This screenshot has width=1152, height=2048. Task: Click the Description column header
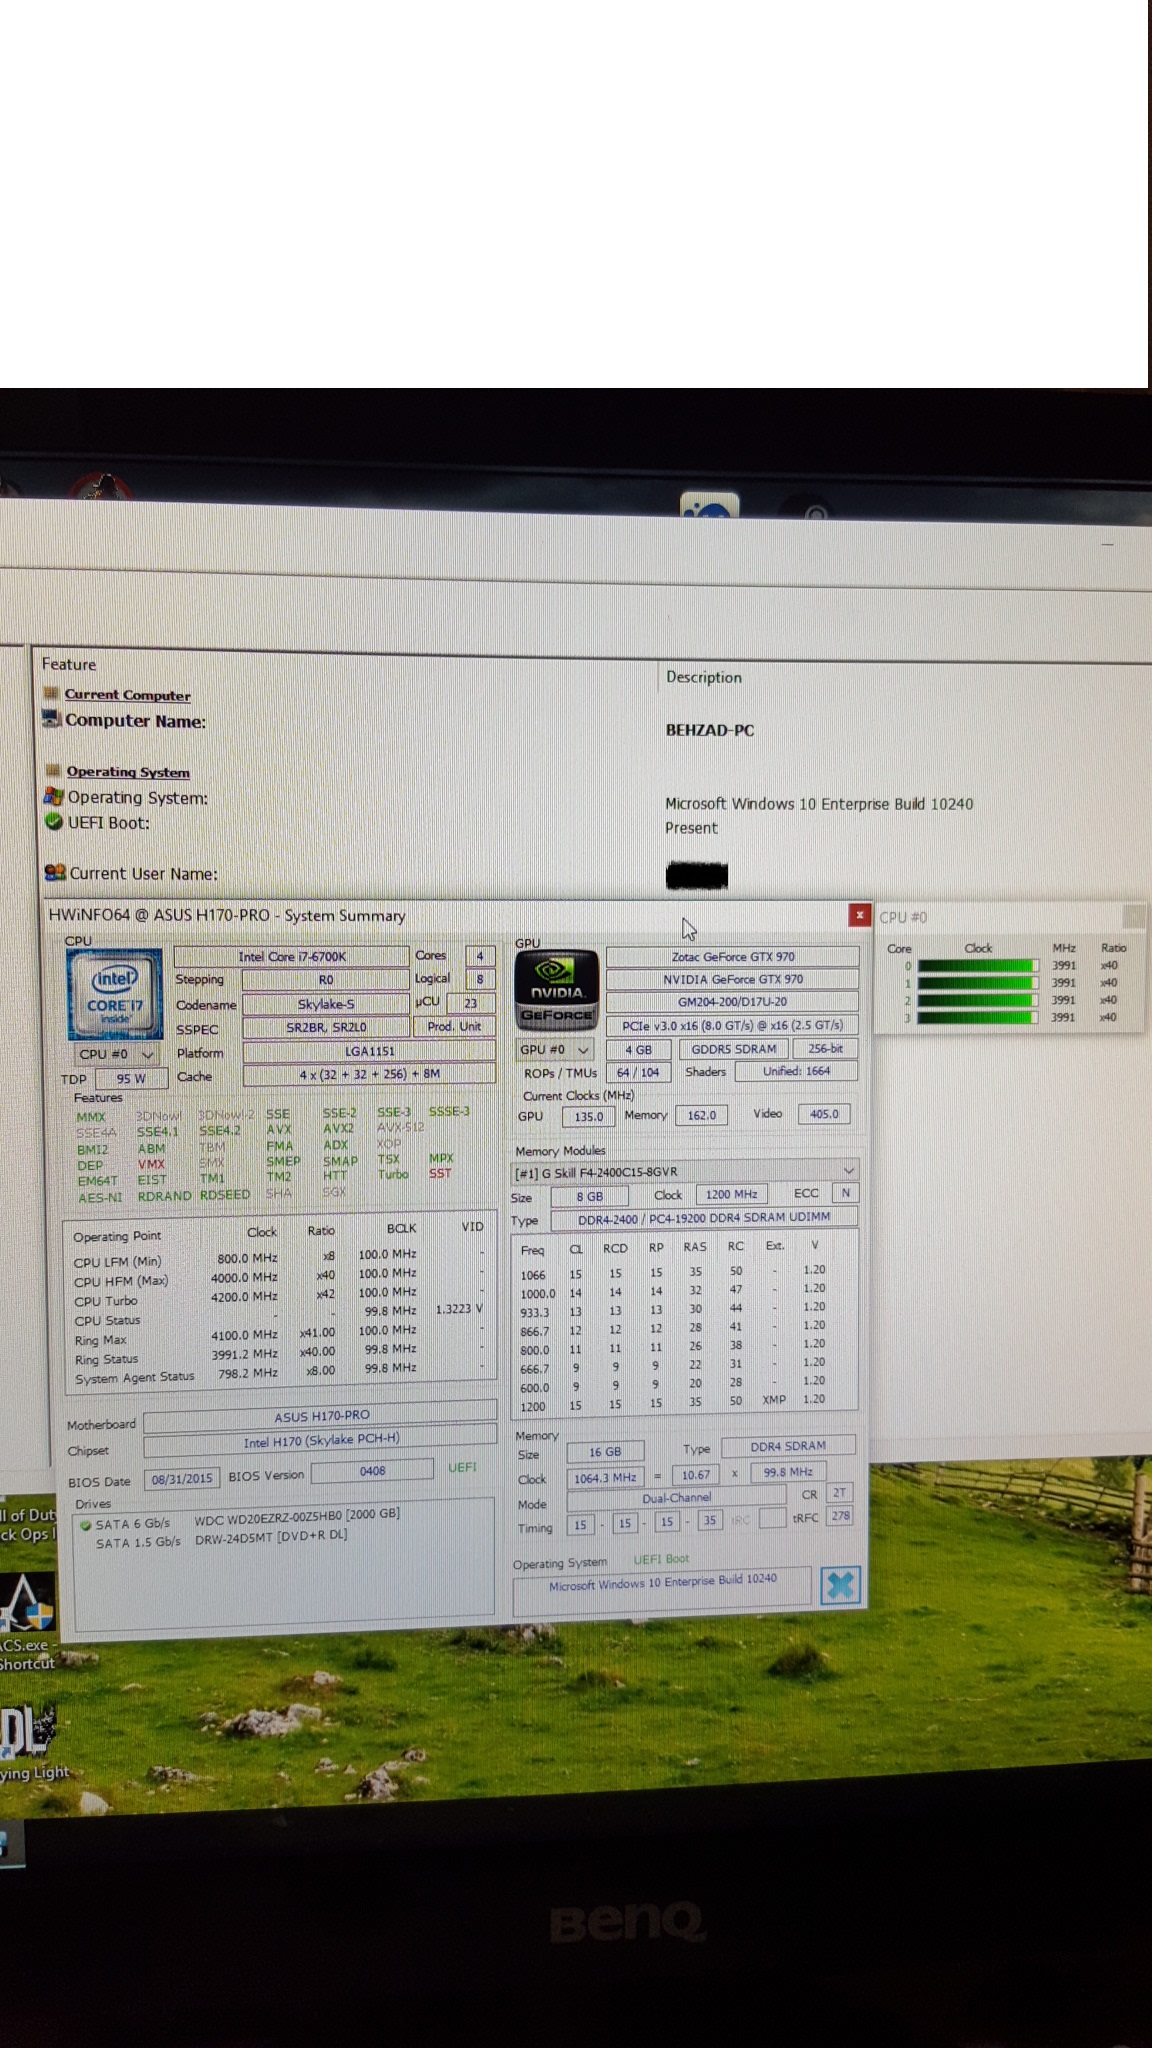pos(704,677)
